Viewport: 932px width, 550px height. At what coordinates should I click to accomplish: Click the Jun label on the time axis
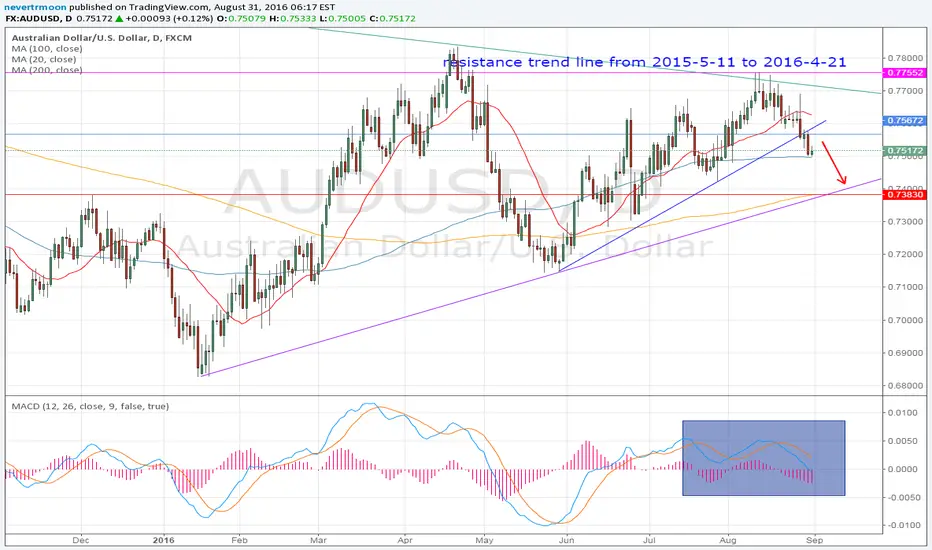tap(566, 540)
